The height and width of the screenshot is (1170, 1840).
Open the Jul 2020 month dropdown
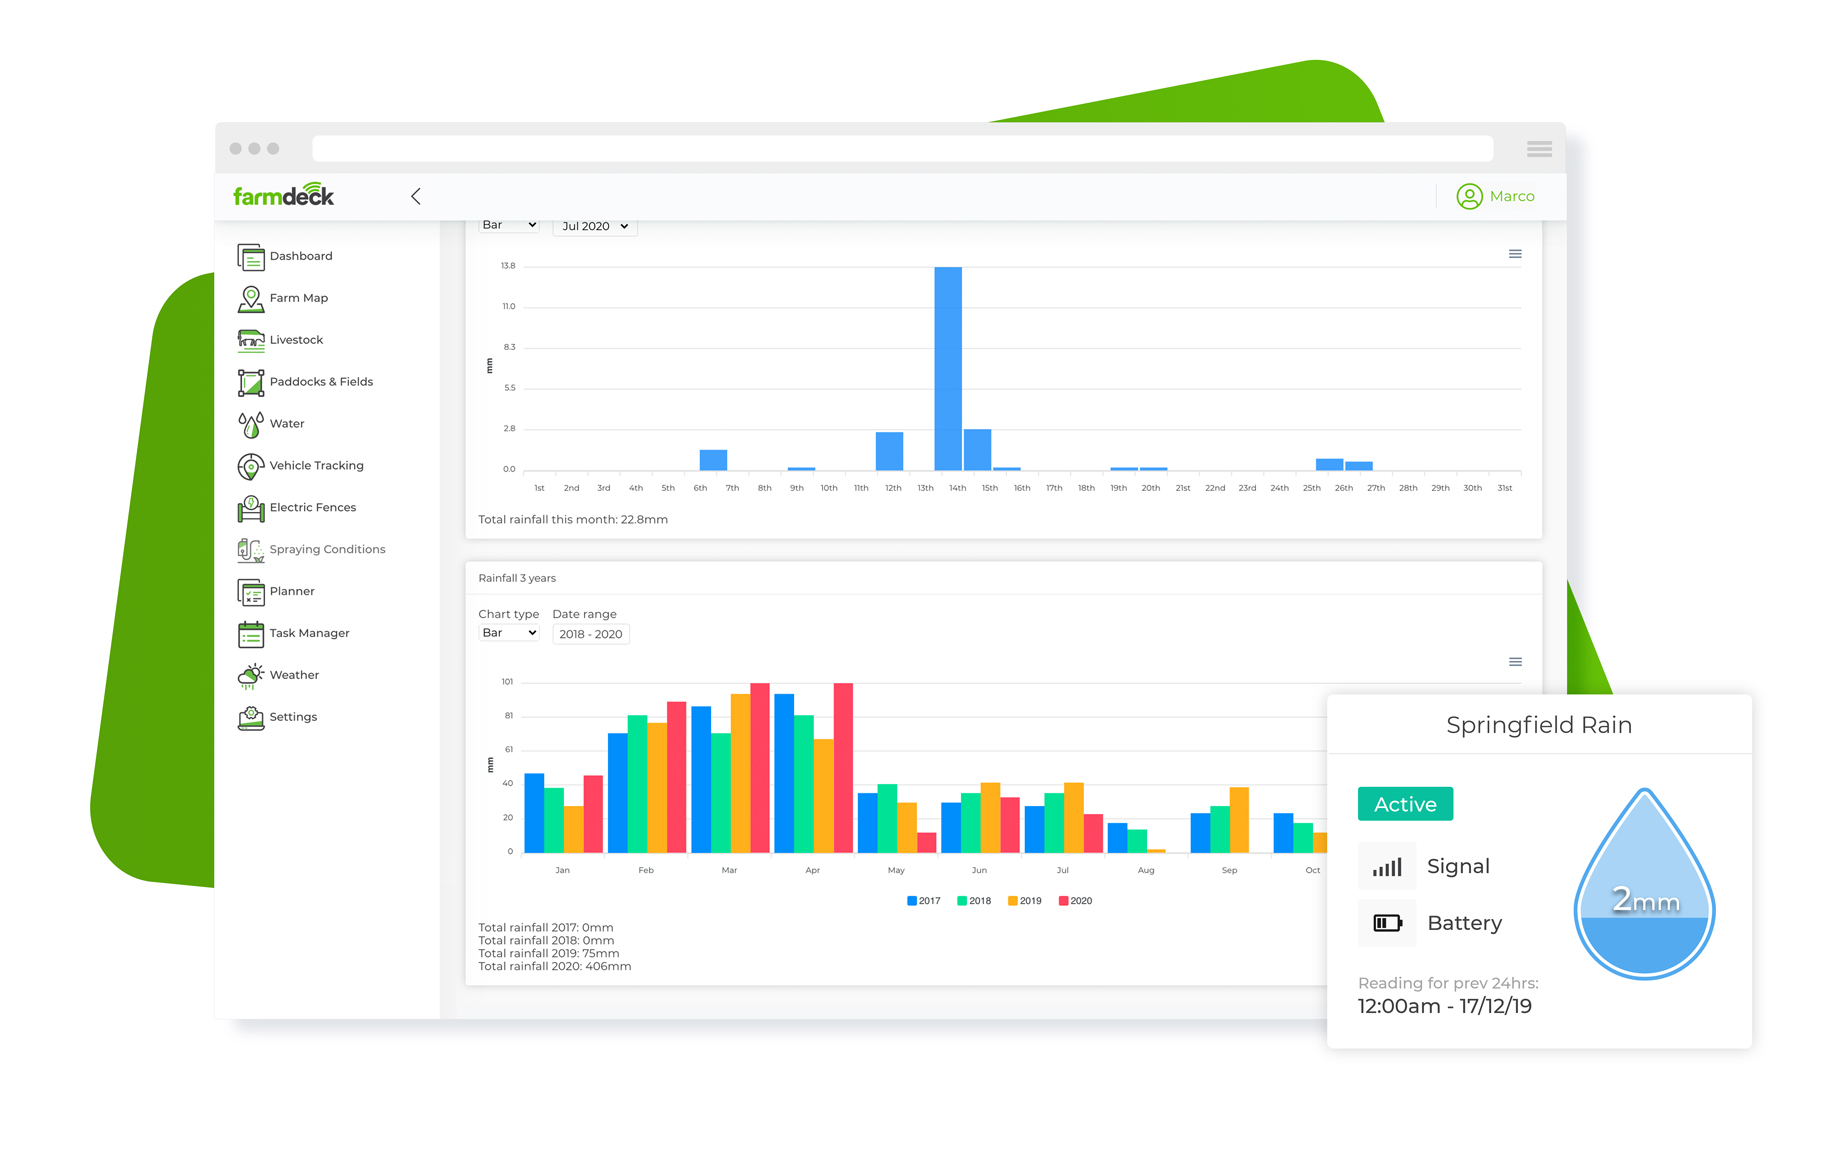pyautogui.click(x=595, y=226)
